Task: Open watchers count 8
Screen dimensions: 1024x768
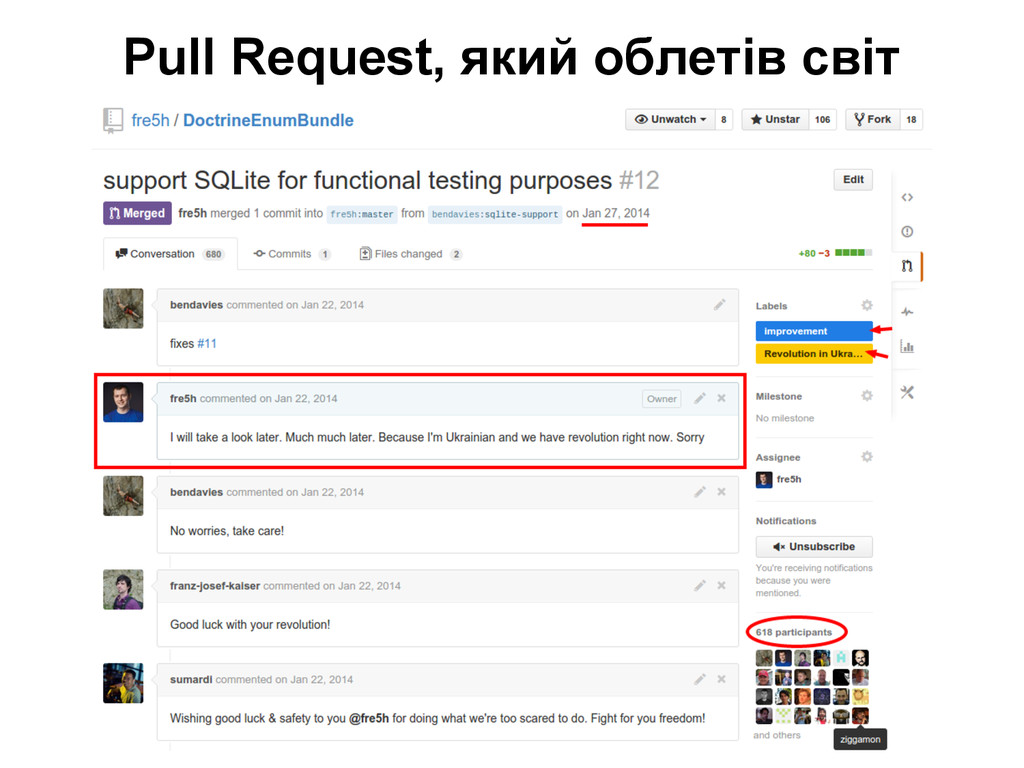Action: click(724, 120)
